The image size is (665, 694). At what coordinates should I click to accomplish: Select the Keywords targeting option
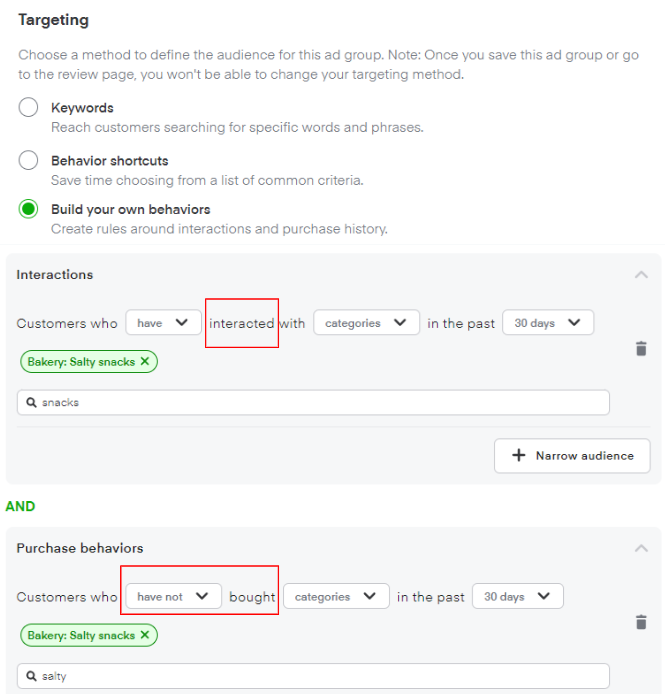pyautogui.click(x=29, y=108)
